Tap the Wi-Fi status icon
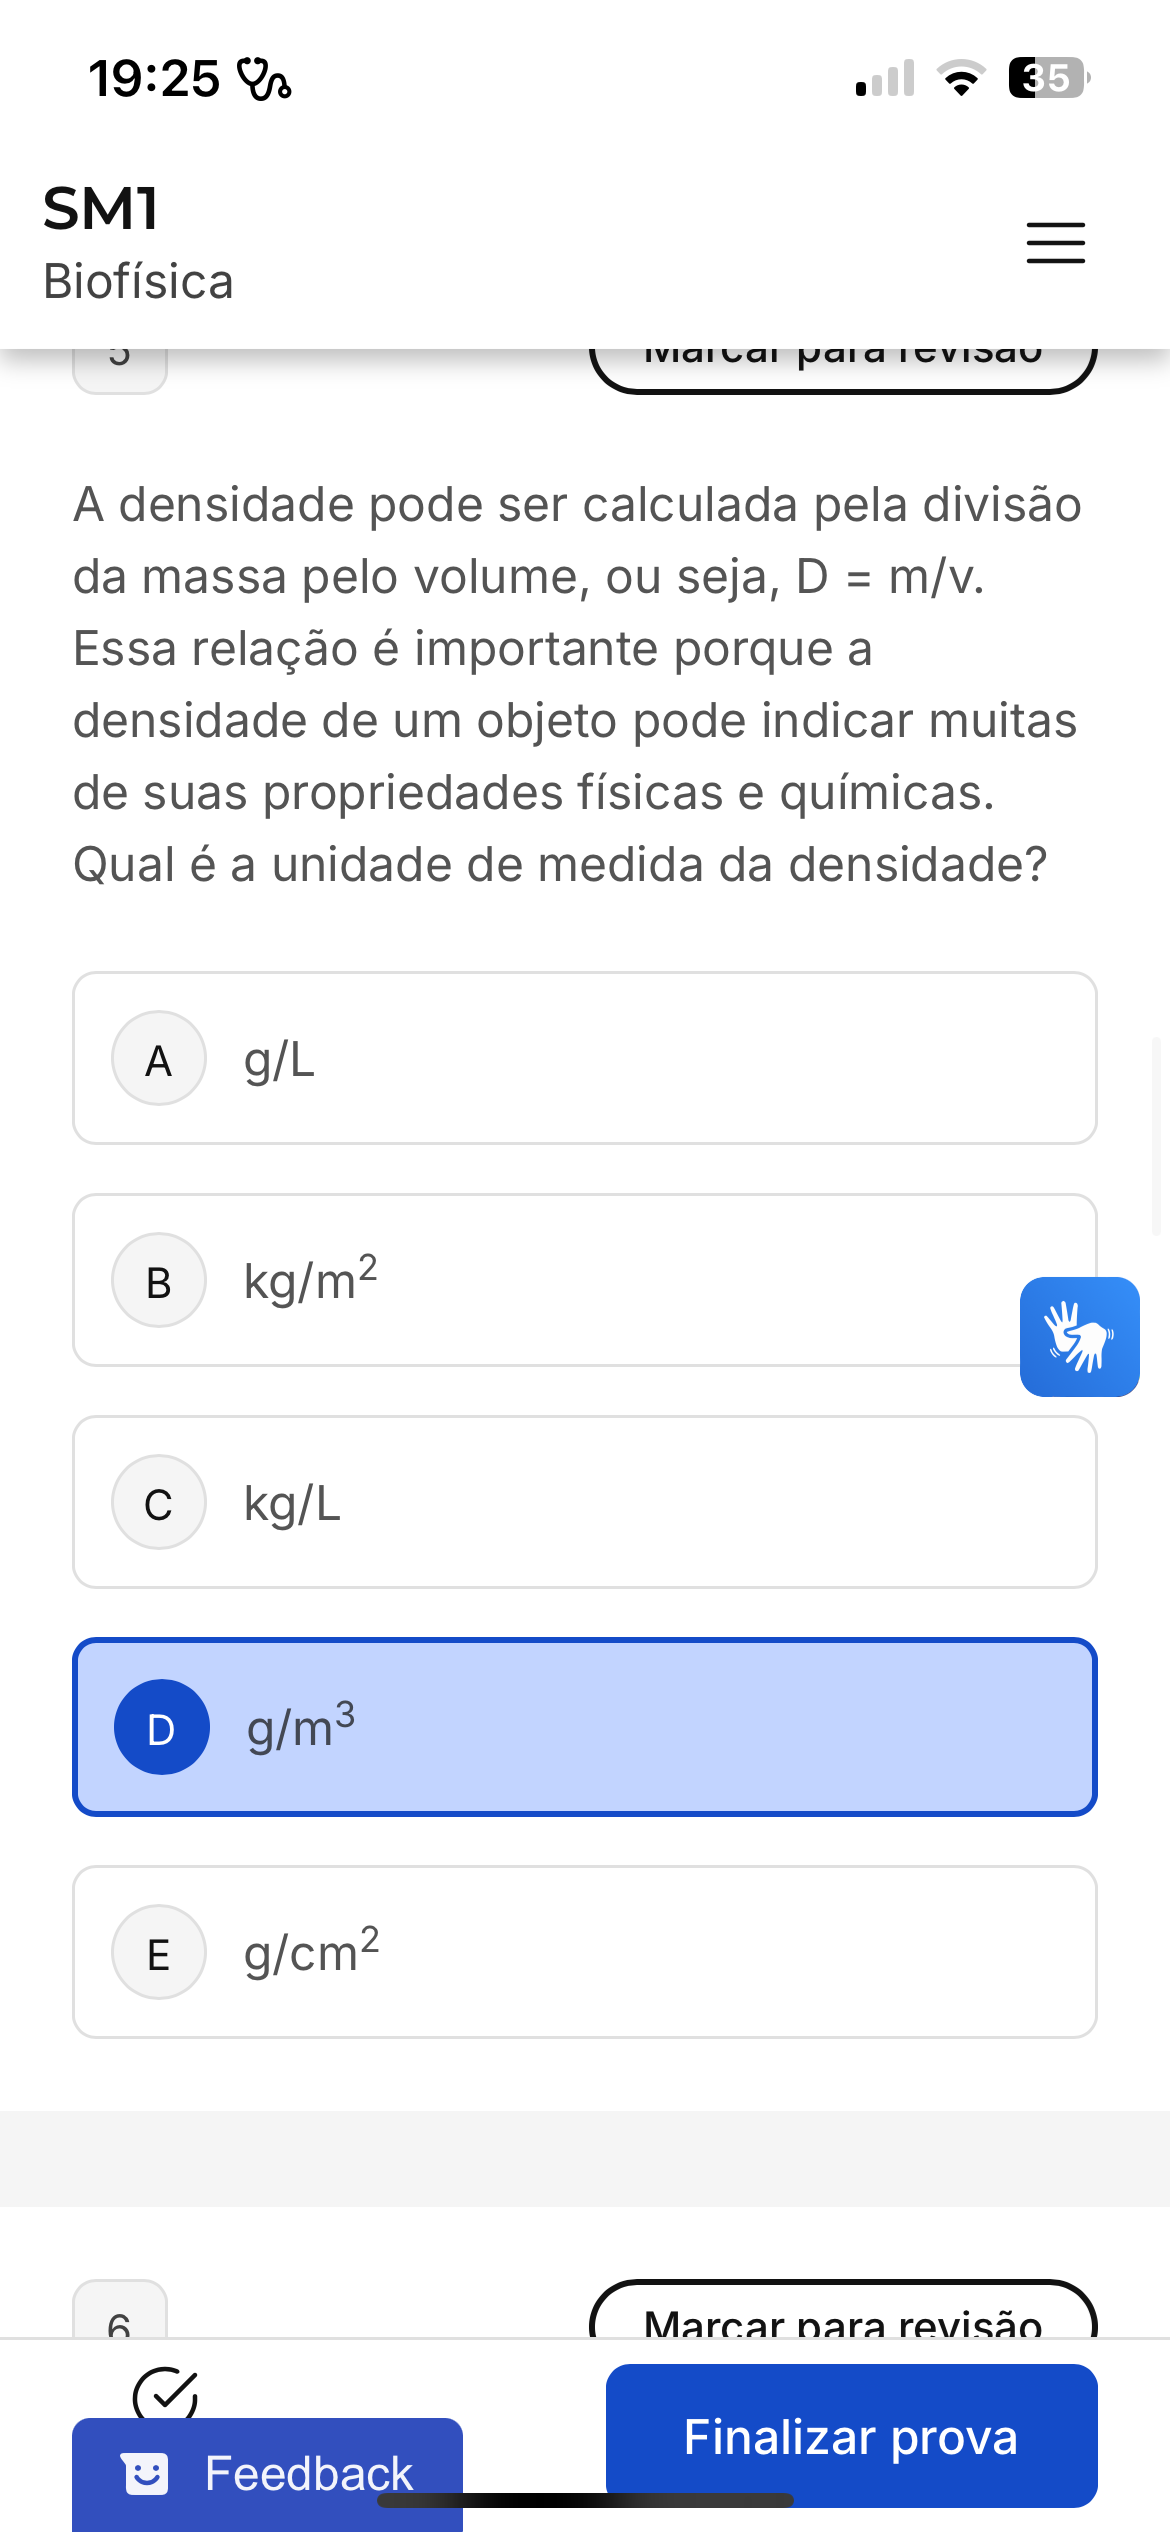Image resolution: width=1170 pixels, height=2532 pixels. (x=960, y=78)
